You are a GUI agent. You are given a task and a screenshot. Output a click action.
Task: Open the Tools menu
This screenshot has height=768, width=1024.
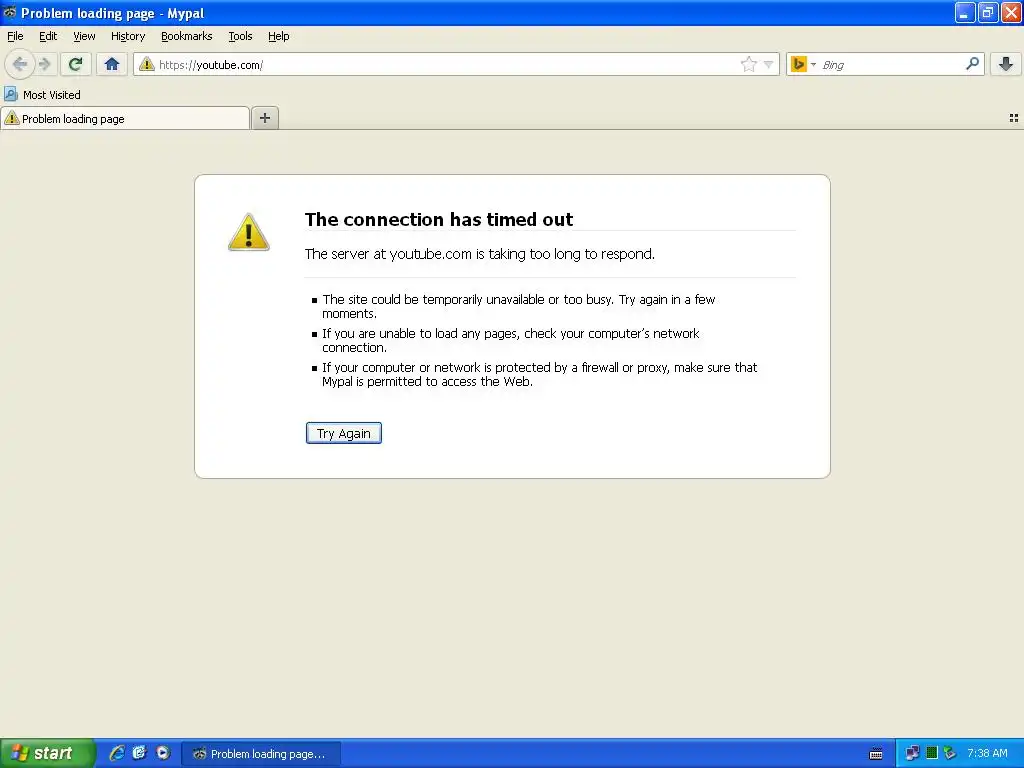(240, 36)
